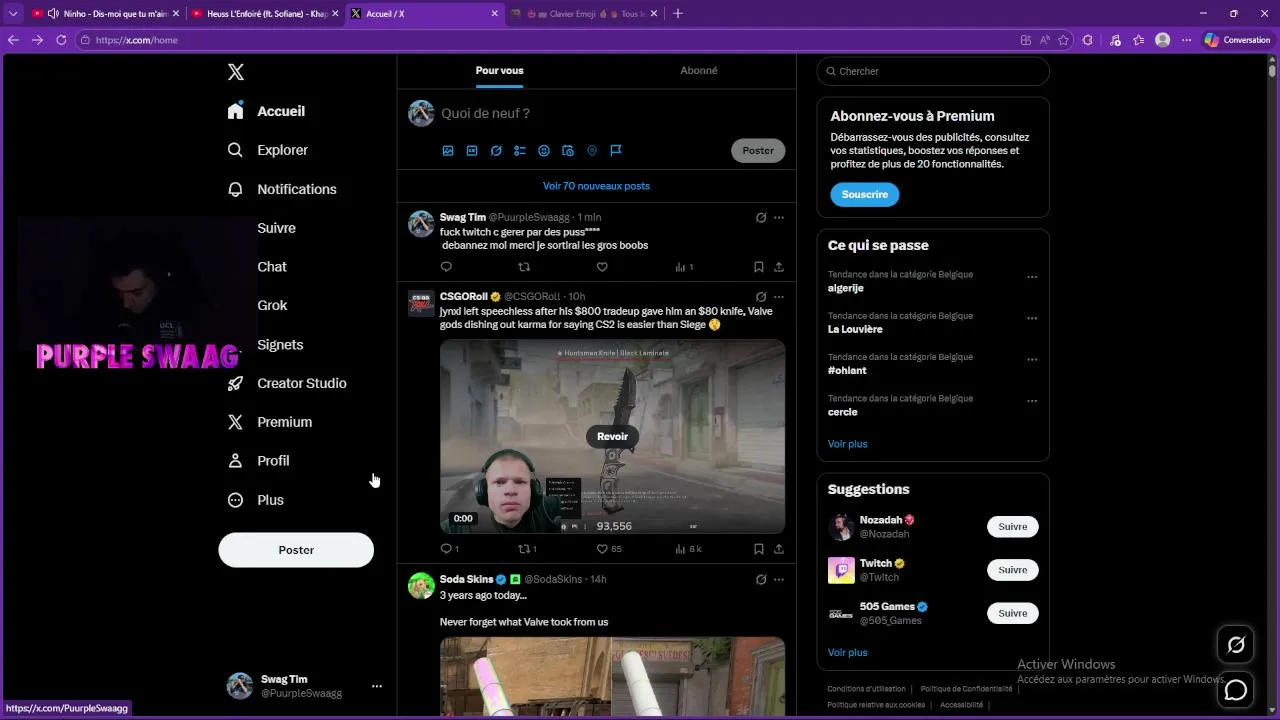Share Swag Tim's post
The image size is (1280, 720).
(x=779, y=267)
